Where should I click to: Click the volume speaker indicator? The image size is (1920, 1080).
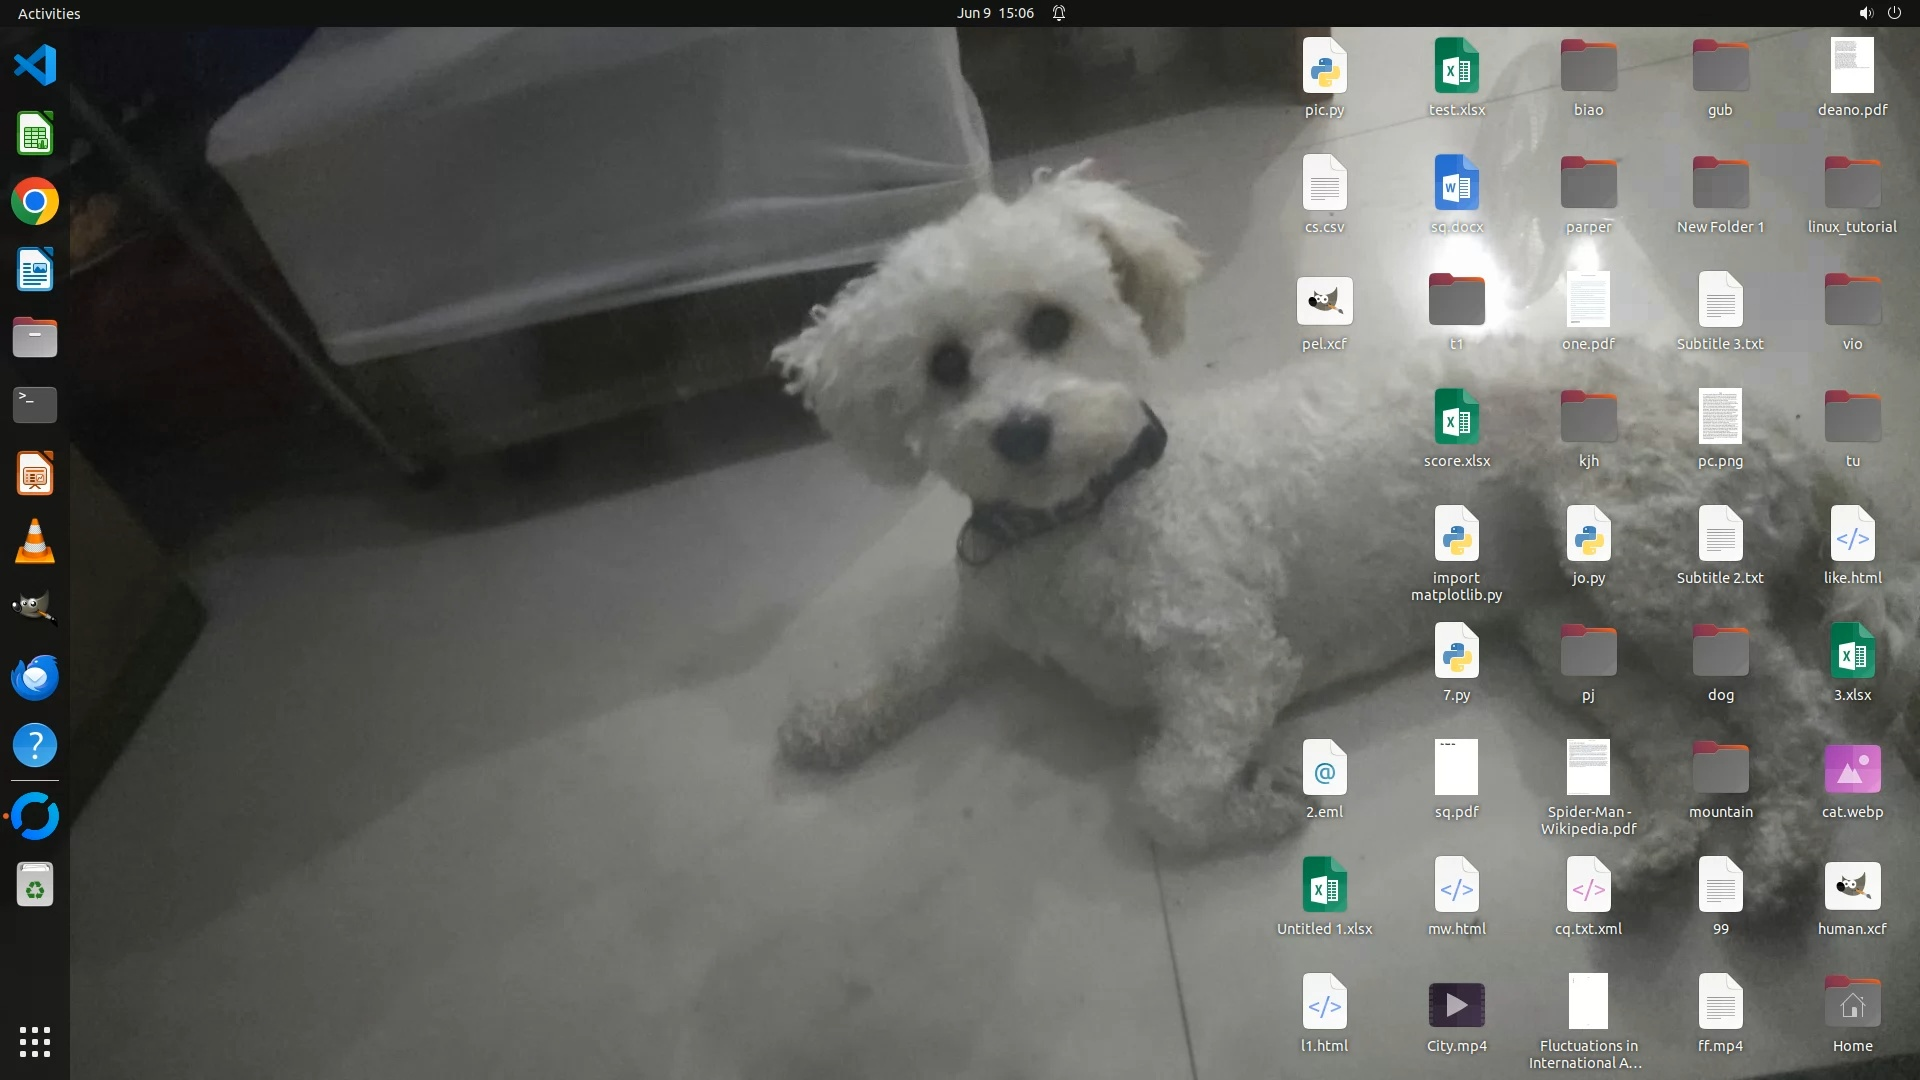pos(1865,13)
